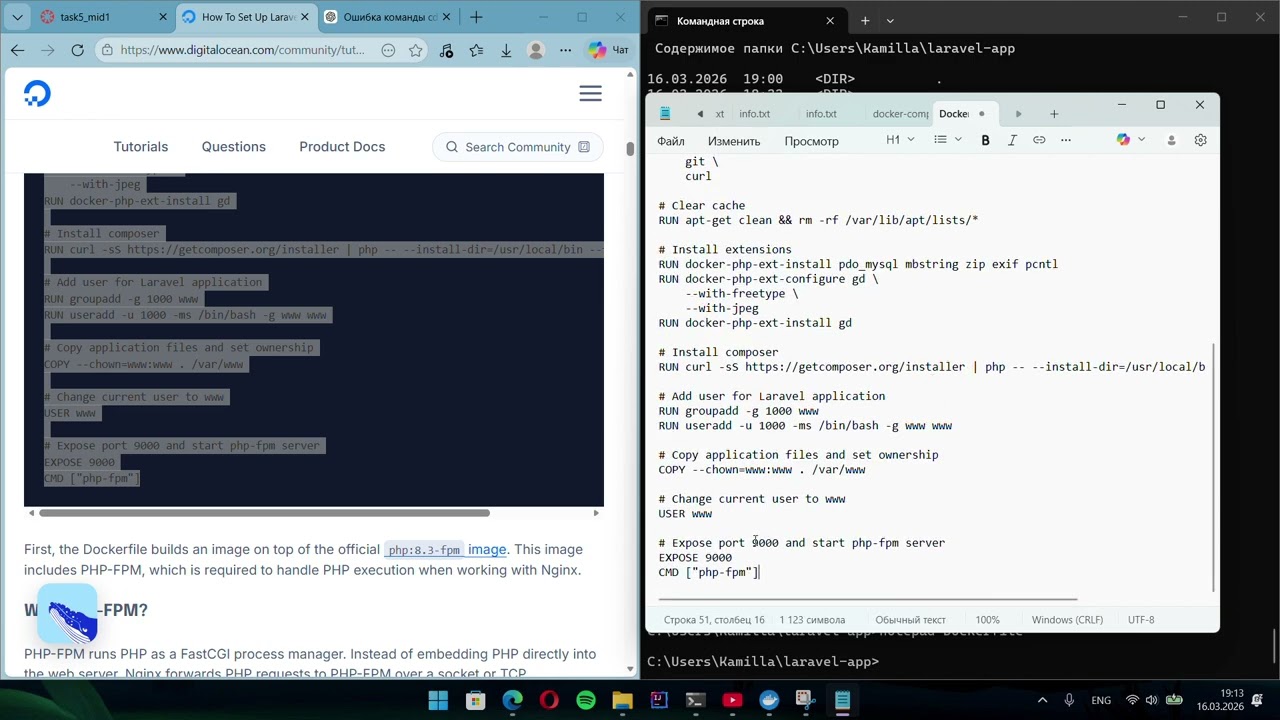The image size is (1280, 720).
Task: Open the terminal profiles dropdown
Action: click(890, 21)
